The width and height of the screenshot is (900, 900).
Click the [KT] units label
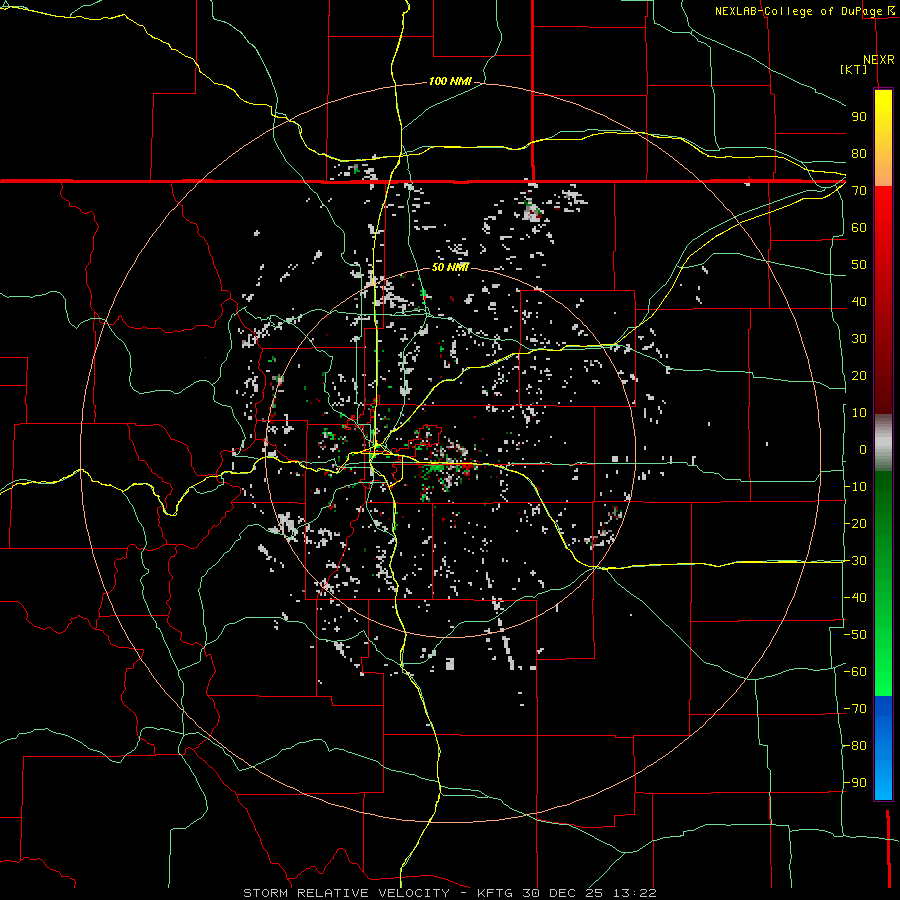854,69
